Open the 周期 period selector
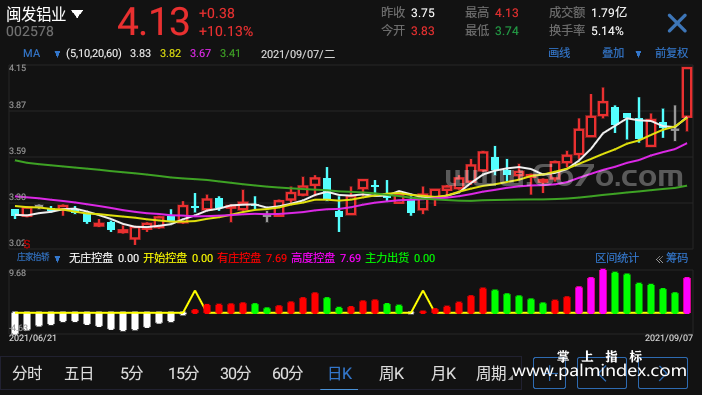702x395 pixels. click(494, 373)
